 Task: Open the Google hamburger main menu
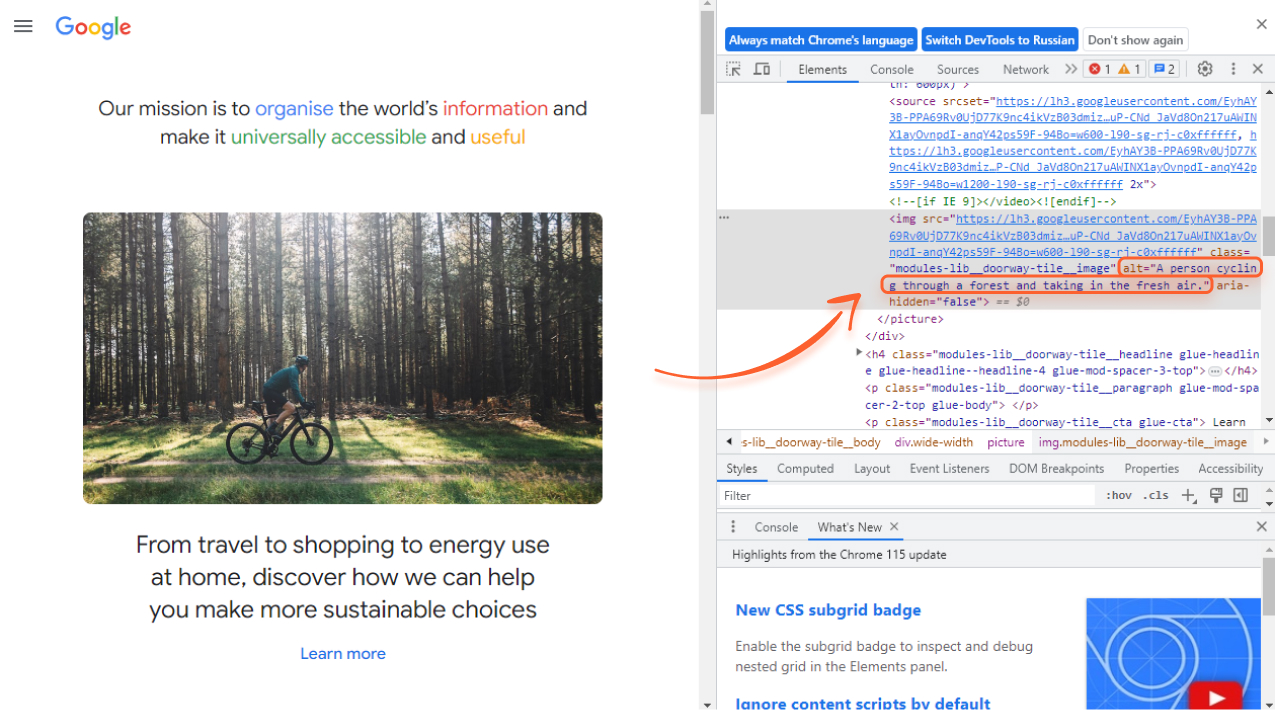(23, 27)
